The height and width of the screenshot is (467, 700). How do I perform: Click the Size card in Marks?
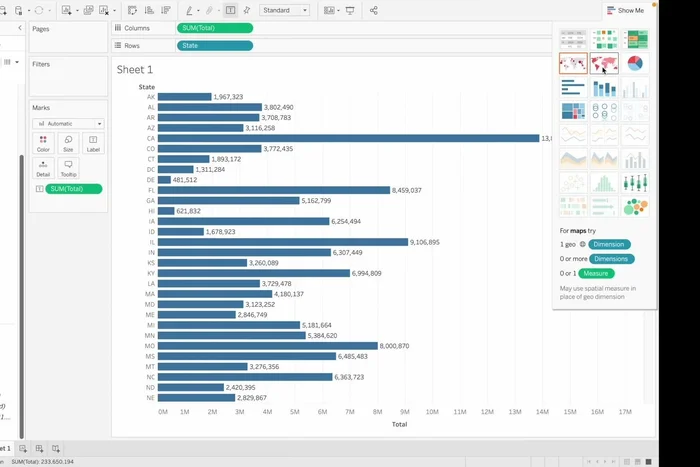click(68, 143)
